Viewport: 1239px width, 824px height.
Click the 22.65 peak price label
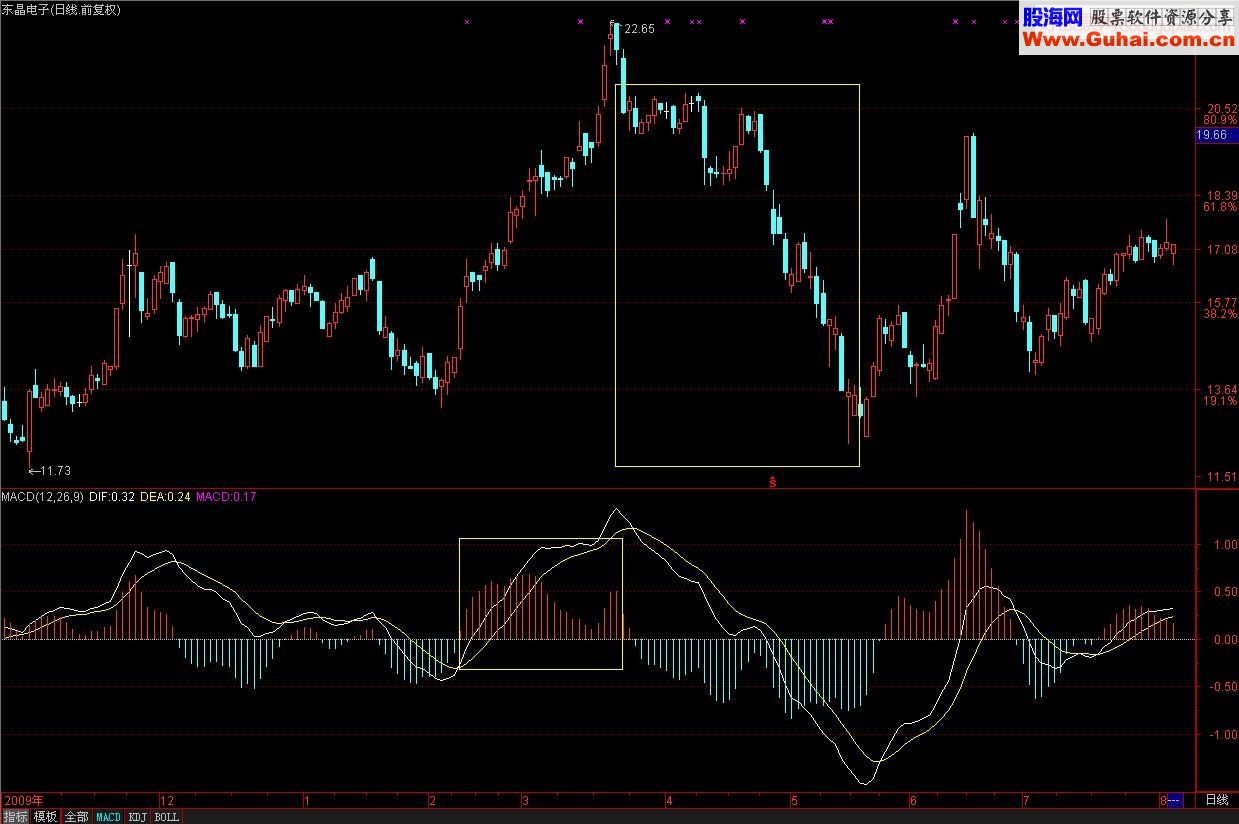[638, 29]
